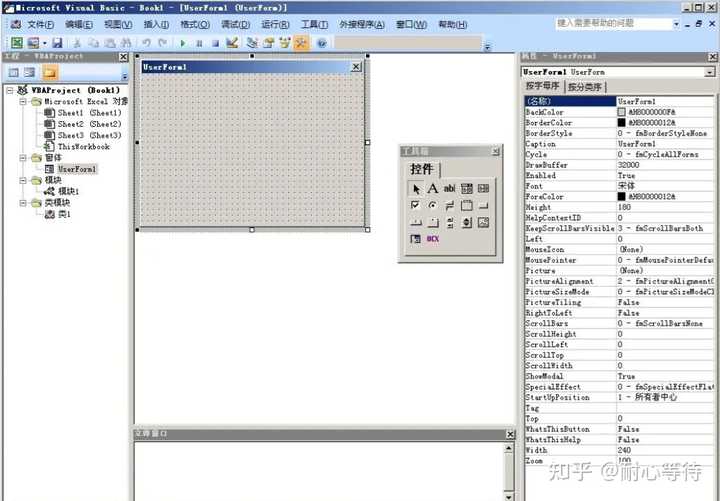Click the Break pause icon
This screenshot has width=720, height=501.
199,44
